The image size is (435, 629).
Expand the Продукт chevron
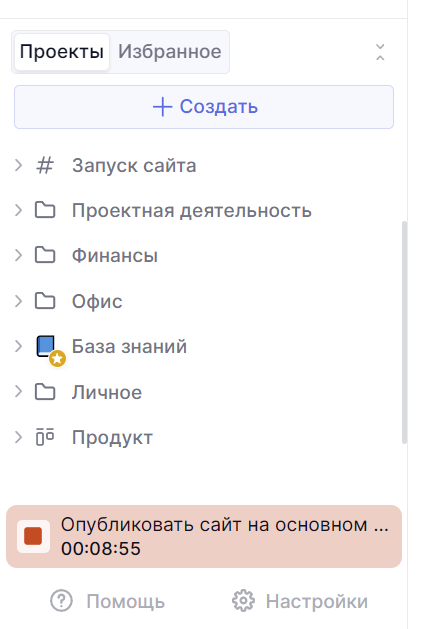(x=18, y=437)
